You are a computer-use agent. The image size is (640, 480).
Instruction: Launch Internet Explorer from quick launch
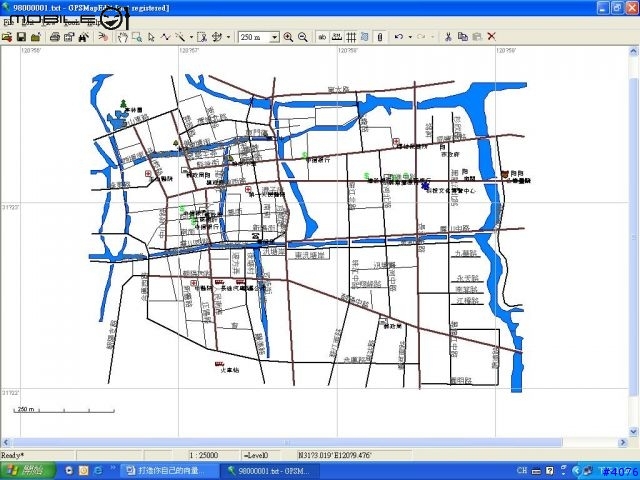(98, 471)
